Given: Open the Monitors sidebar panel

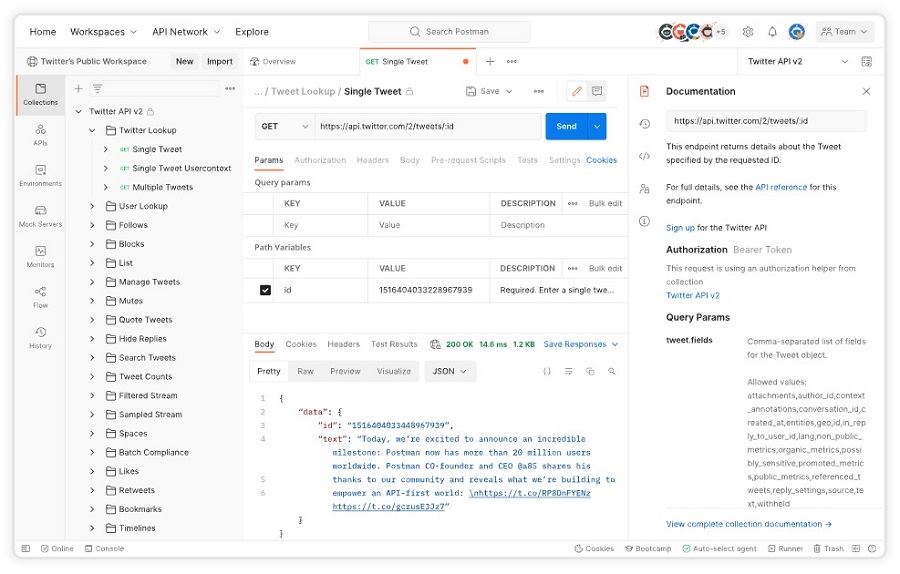Looking at the screenshot, I should click(x=40, y=256).
